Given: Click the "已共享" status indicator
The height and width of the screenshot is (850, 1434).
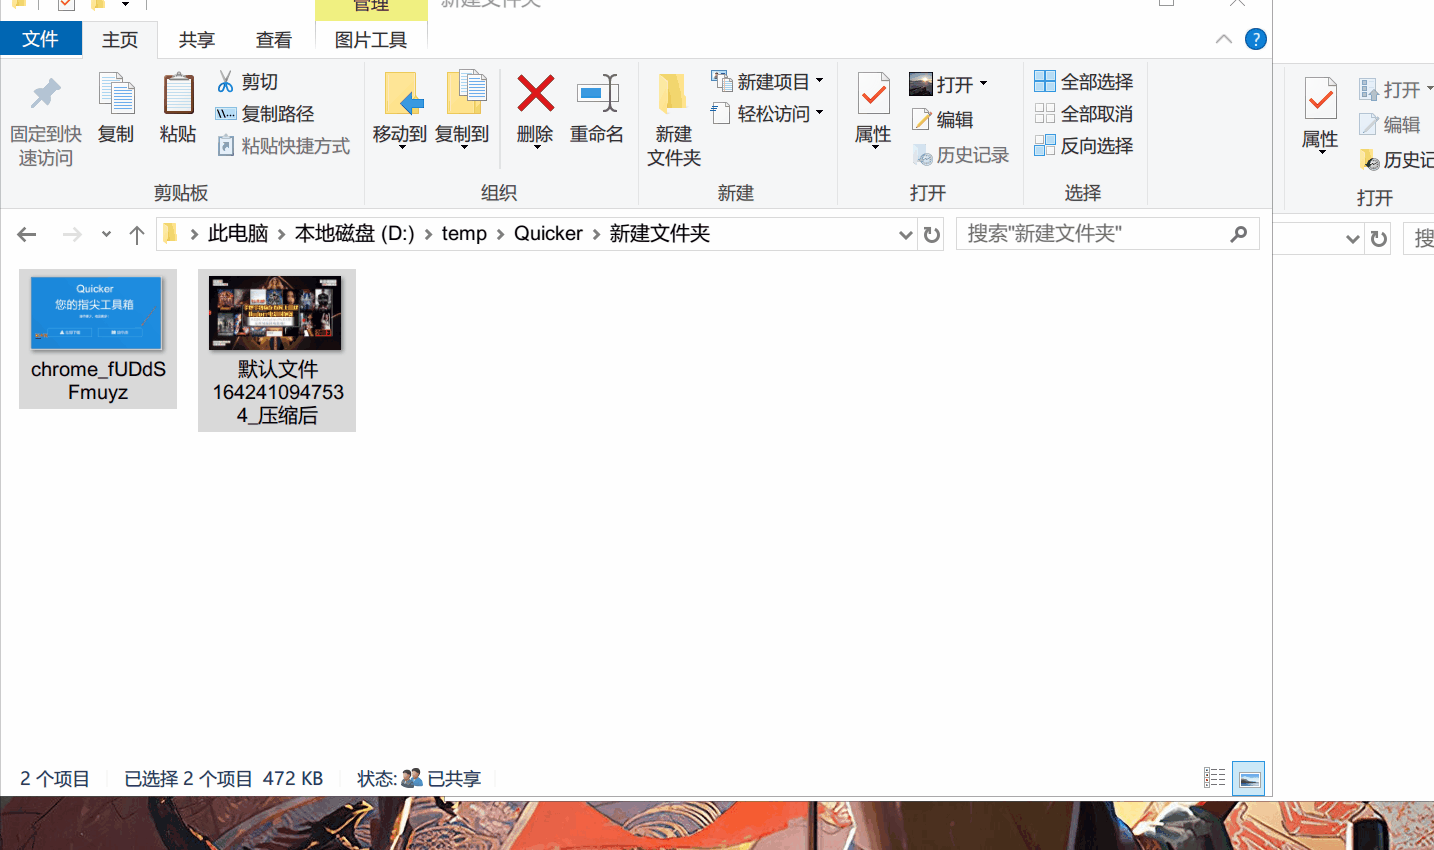Looking at the screenshot, I should (441, 779).
